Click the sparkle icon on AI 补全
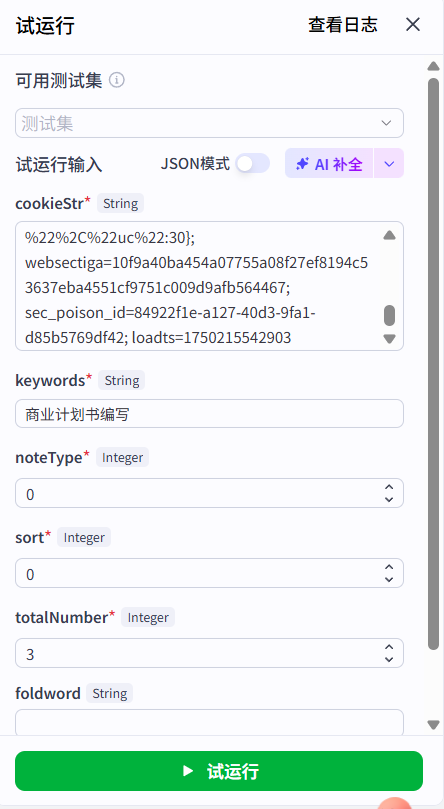This screenshot has height=809, width=444. pyautogui.click(x=302, y=164)
